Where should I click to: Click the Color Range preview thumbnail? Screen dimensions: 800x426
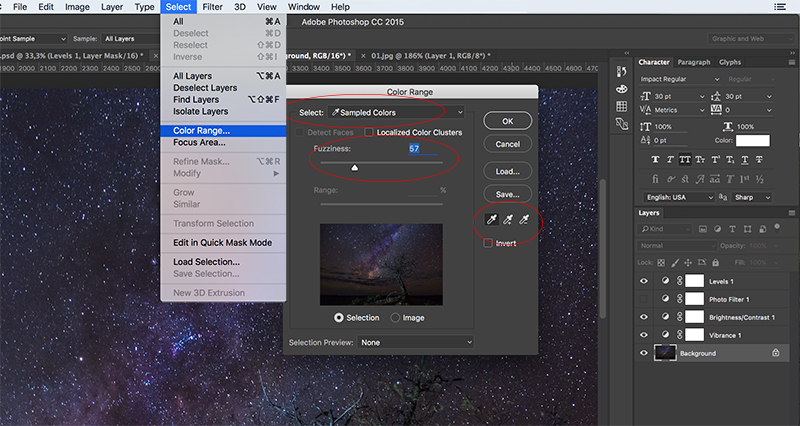click(381, 264)
